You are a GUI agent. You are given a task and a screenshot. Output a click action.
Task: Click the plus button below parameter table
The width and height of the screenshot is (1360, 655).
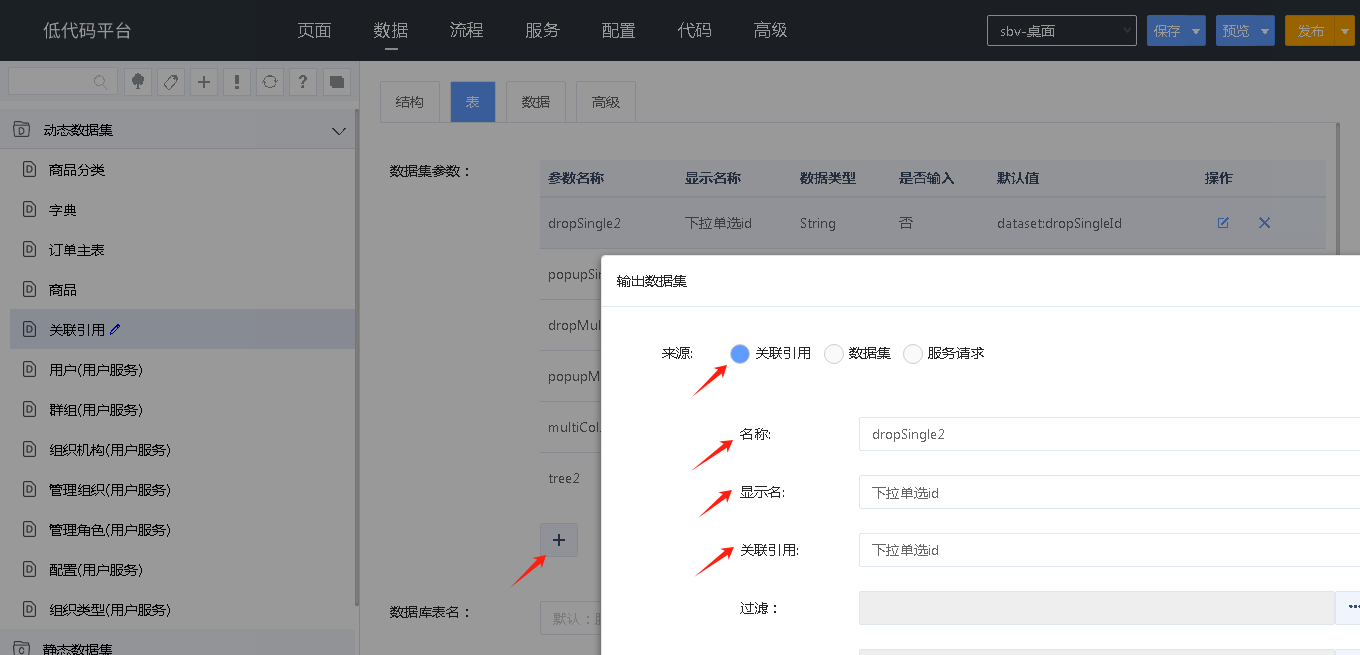point(558,540)
